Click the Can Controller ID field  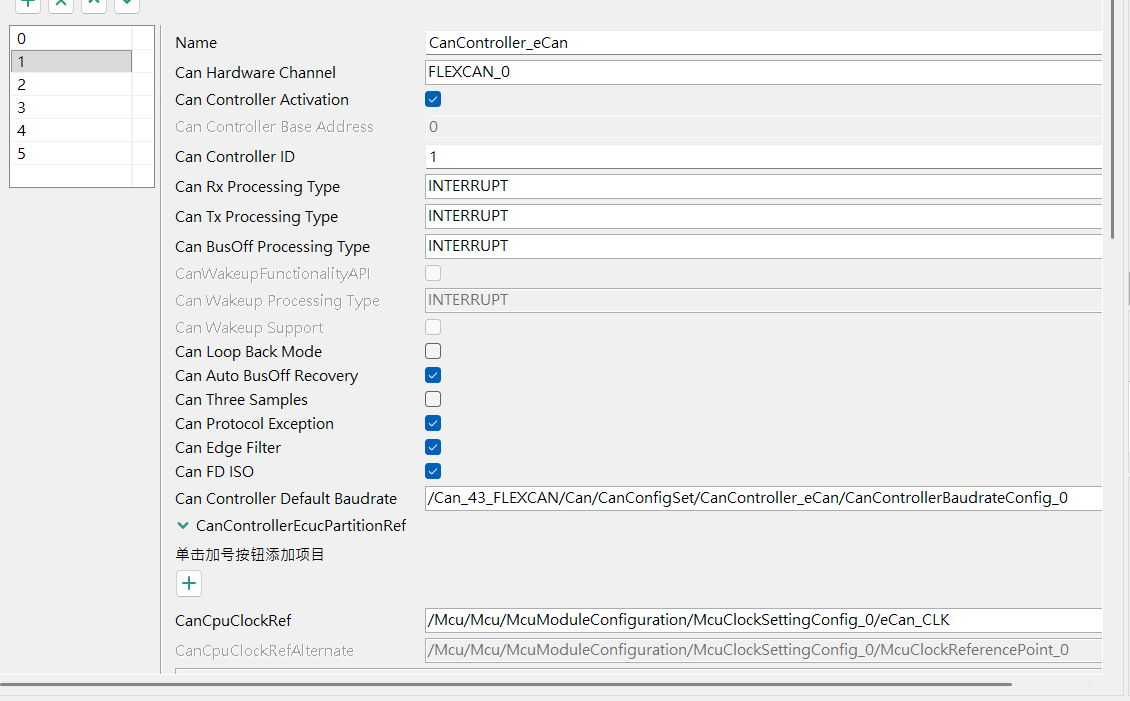click(x=763, y=156)
